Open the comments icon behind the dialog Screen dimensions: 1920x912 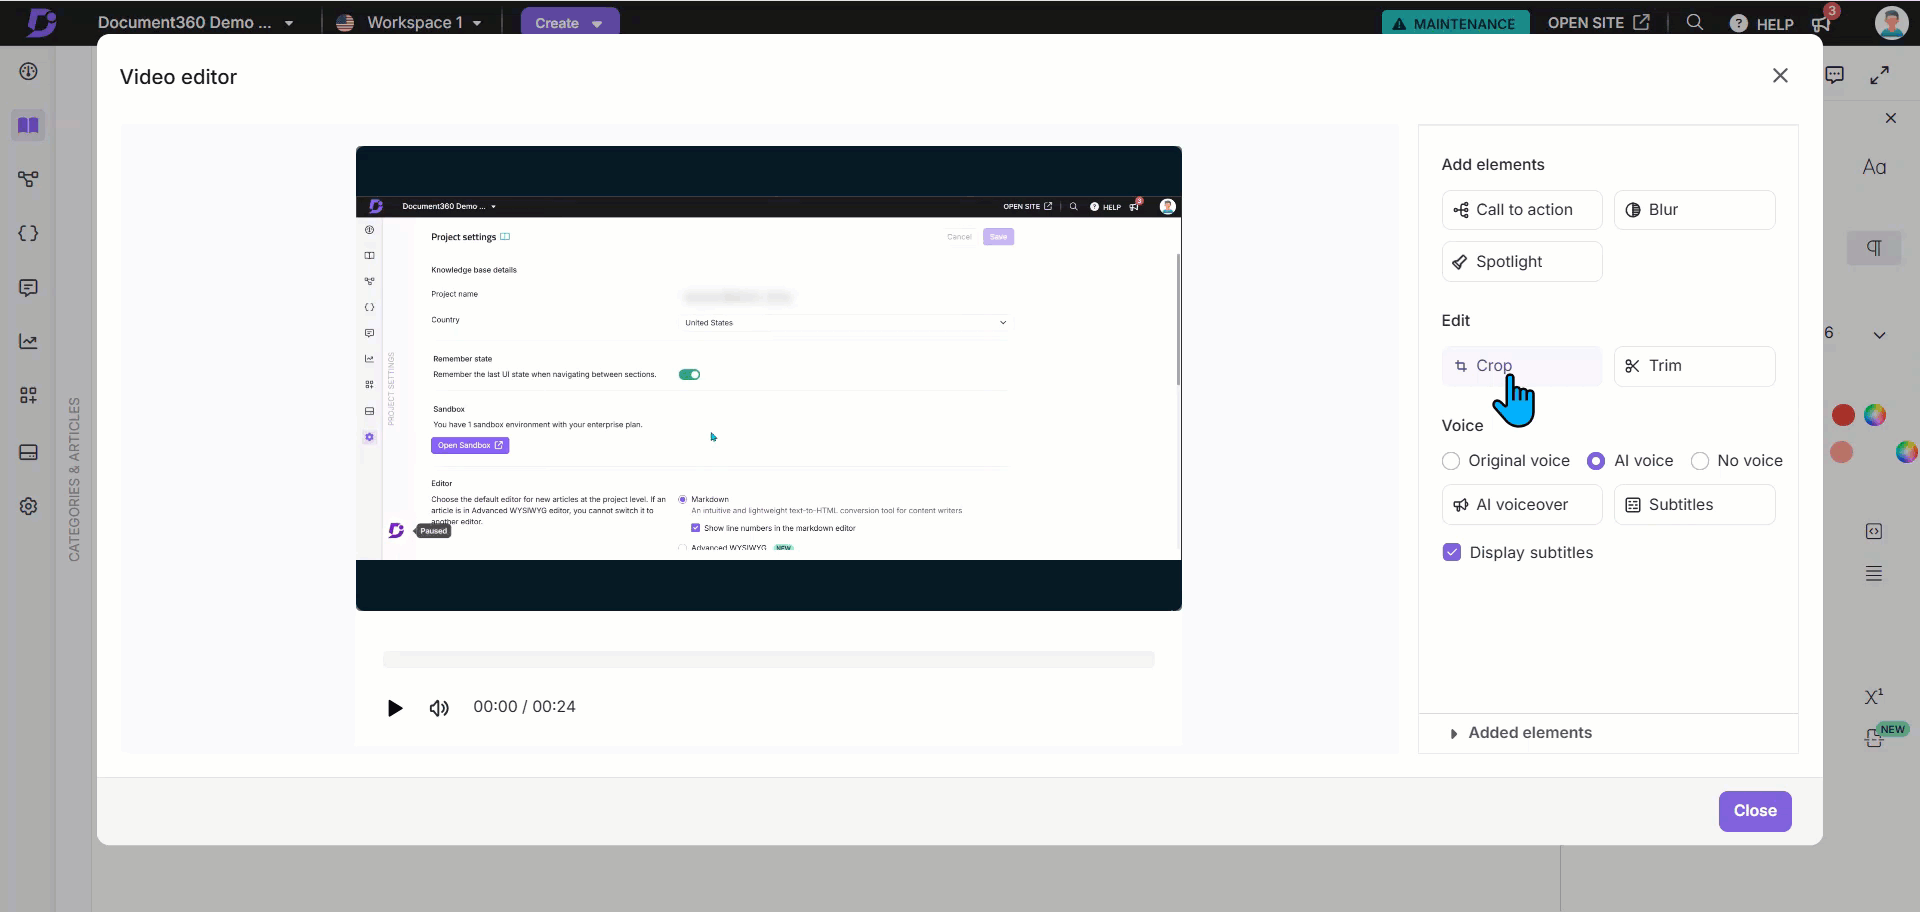(x=1835, y=75)
